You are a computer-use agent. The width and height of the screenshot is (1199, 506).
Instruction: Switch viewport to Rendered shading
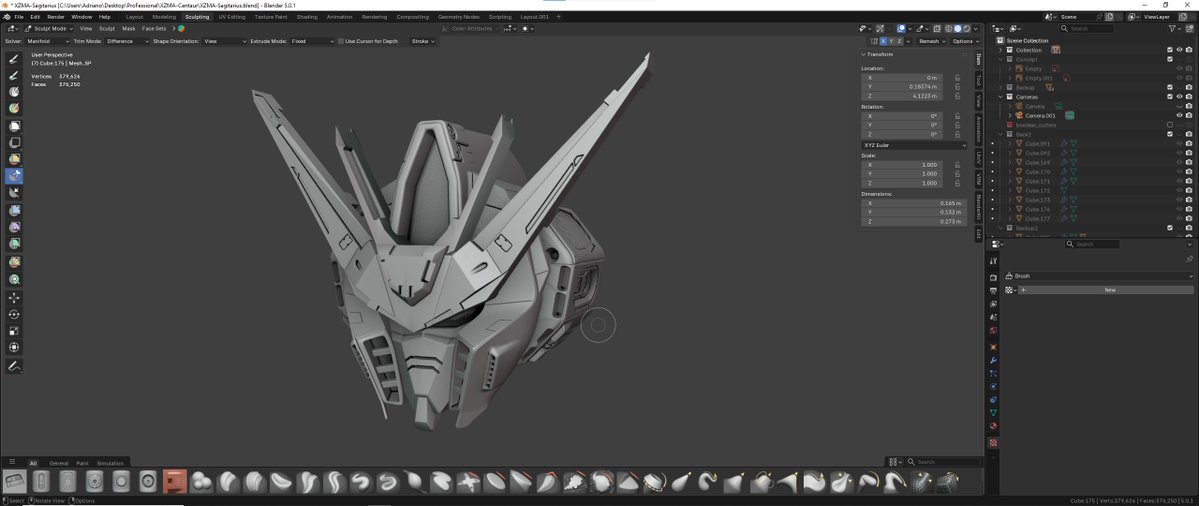[967, 29]
